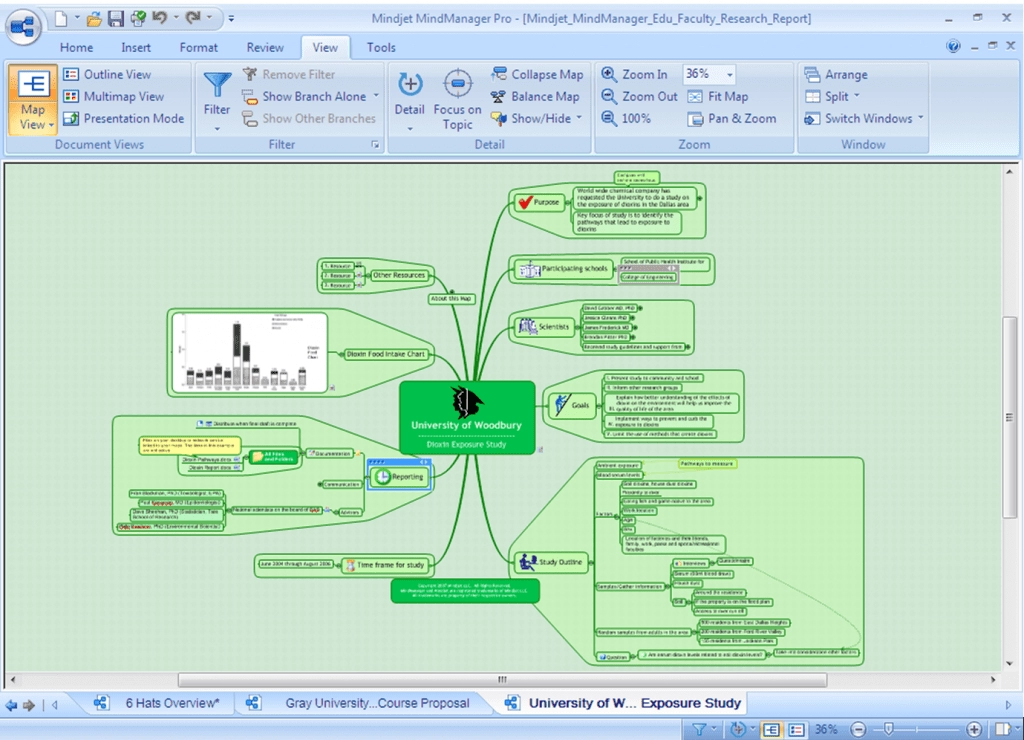Open the Customize Quick Access Toolbar dropdown

pos(231,19)
